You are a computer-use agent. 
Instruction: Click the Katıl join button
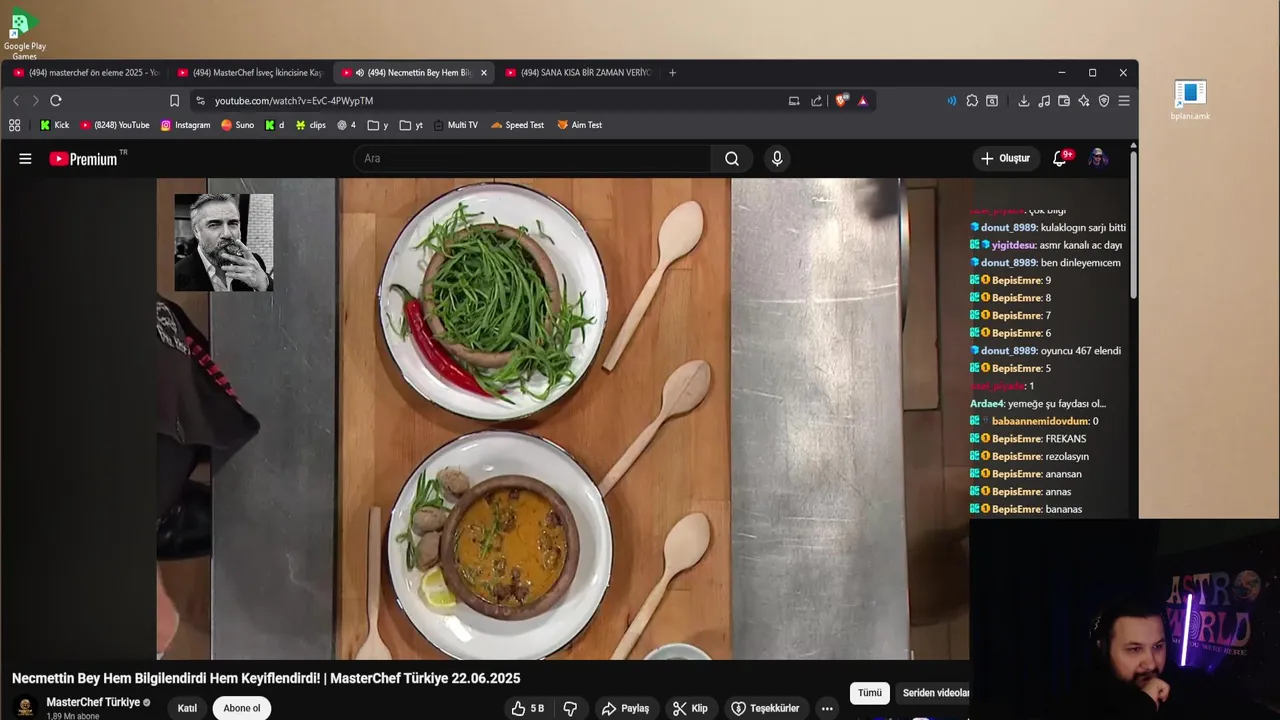point(187,708)
